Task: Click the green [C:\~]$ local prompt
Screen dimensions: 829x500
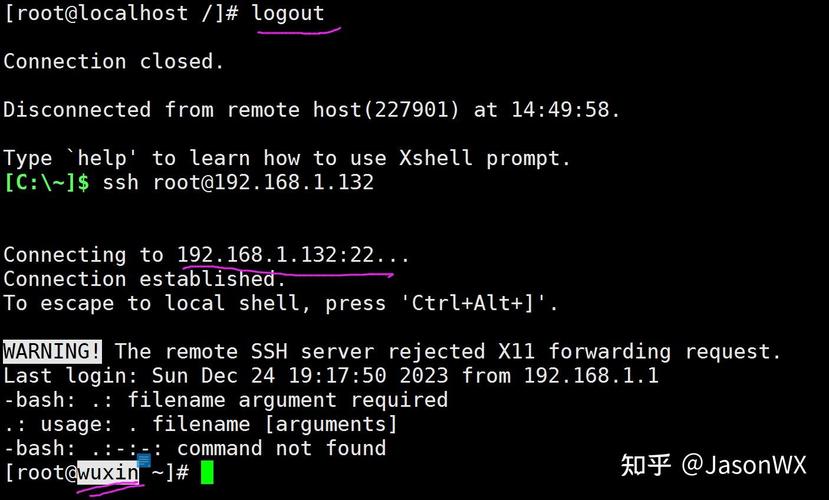Action: pos(46,182)
